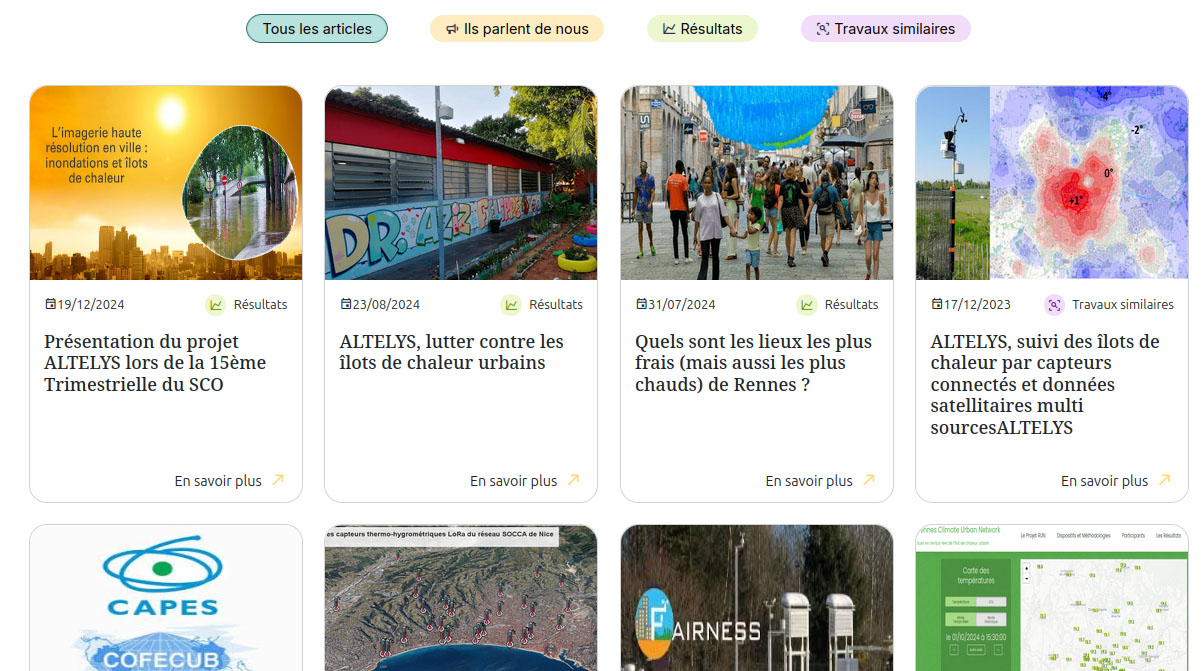The height and width of the screenshot is (671, 1202).
Task: Open 'Quels sont les lieux les plus frais' title
Action: pyautogui.click(x=753, y=363)
